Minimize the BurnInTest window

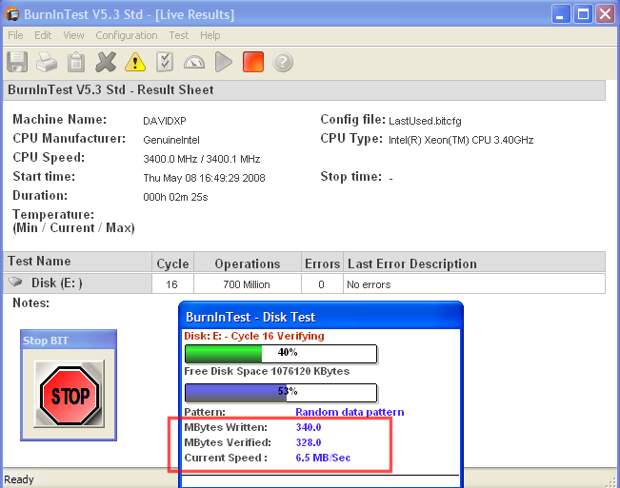[x=560, y=14]
